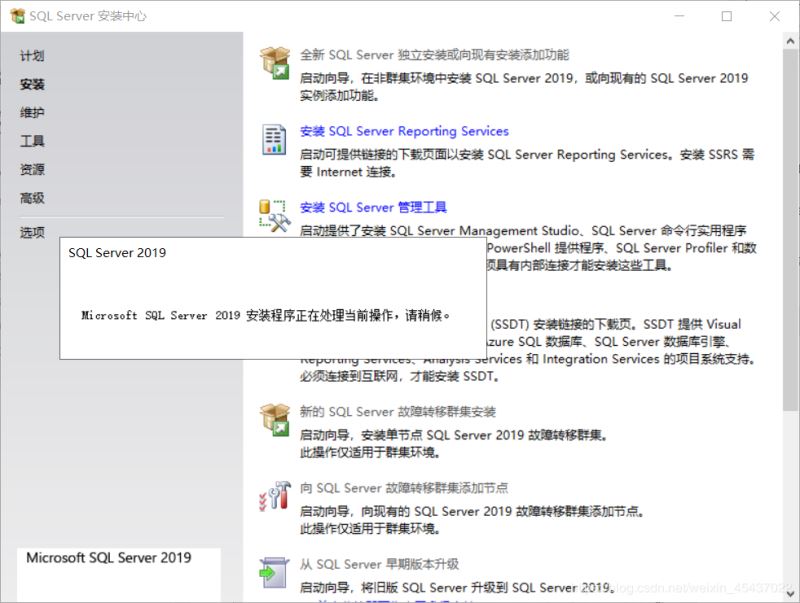The height and width of the screenshot is (603, 800).
Task: Click the SQL Server title bar app icon
Action: click(x=16, y=16)
